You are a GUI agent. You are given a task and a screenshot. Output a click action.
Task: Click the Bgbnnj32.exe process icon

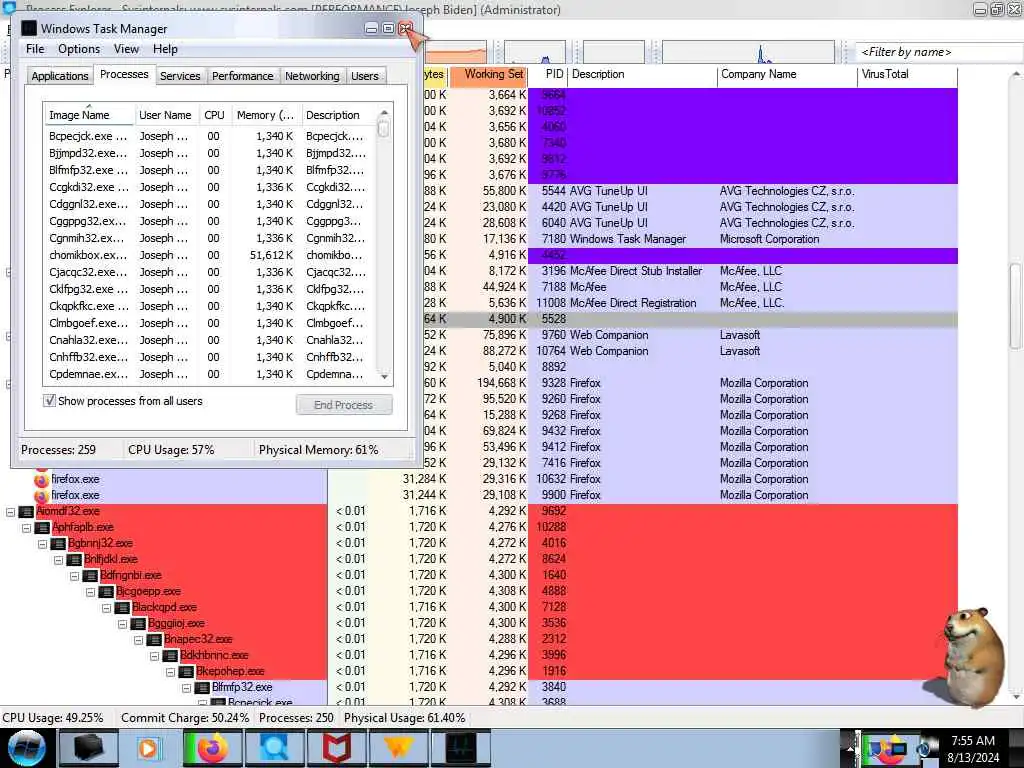(x=58, y=543)
